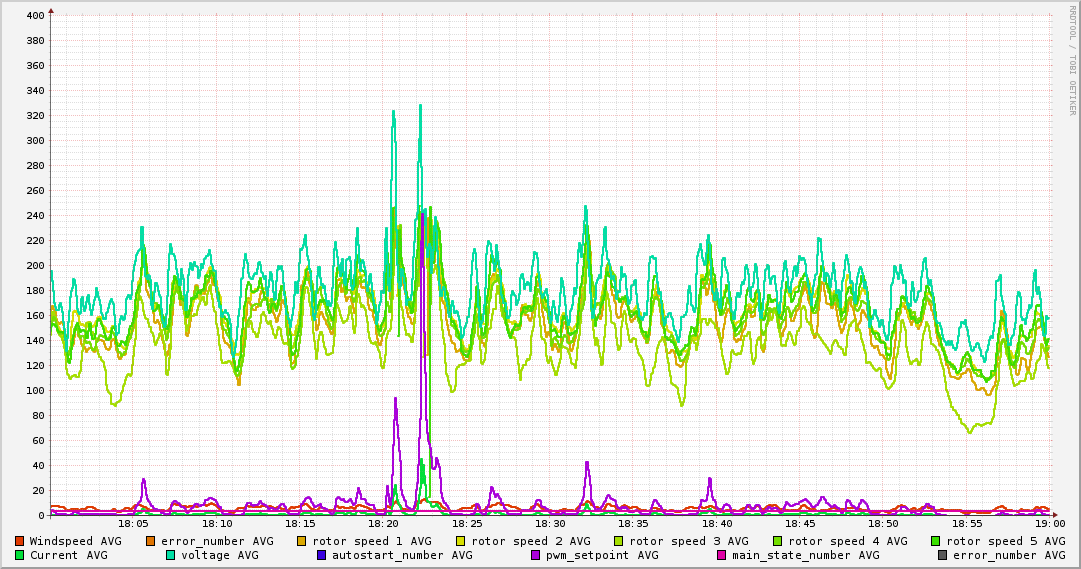This screenshot has width=1081, height=569.
Task: Click the "rotor speed 3 AVG" label
Action: (689, 541)
